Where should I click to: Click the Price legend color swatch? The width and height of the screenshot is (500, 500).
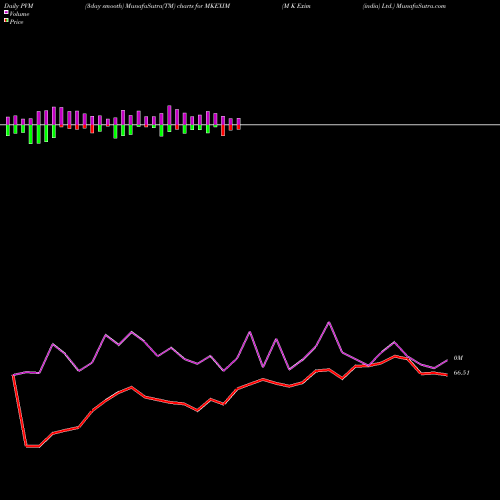click(6, 21)
